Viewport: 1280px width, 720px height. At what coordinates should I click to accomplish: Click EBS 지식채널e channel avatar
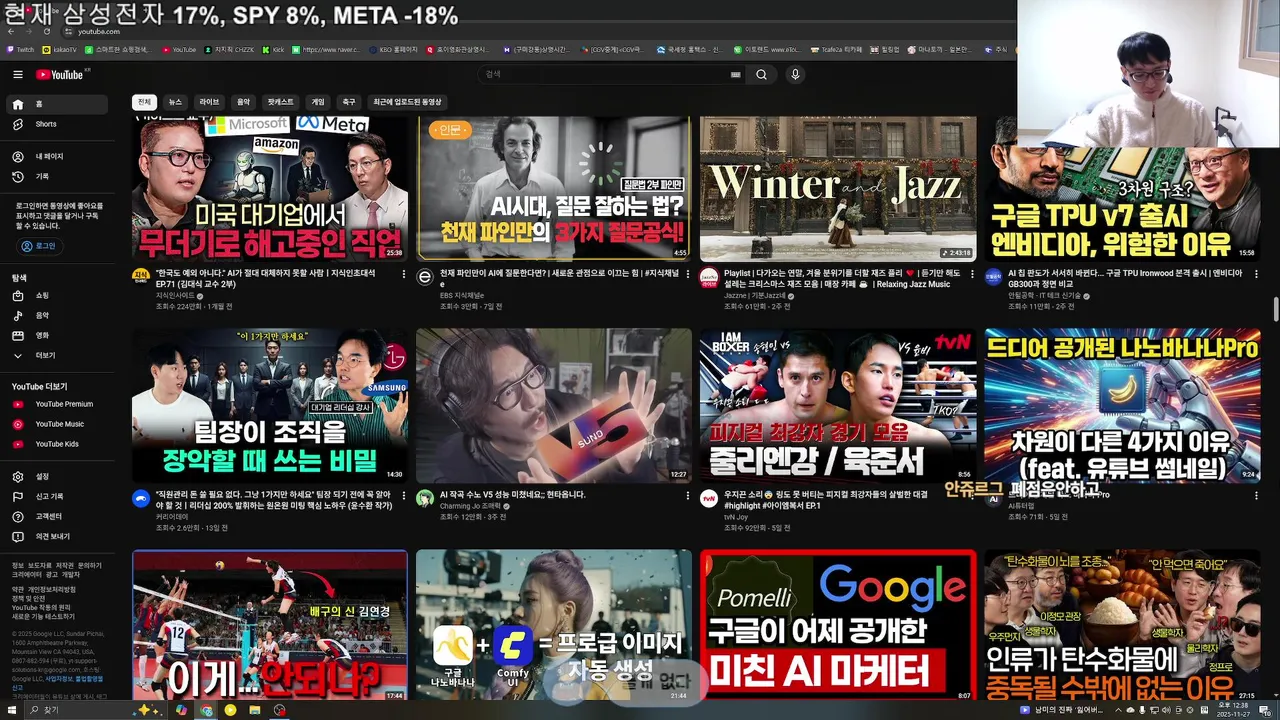click(x=425, y=277)
